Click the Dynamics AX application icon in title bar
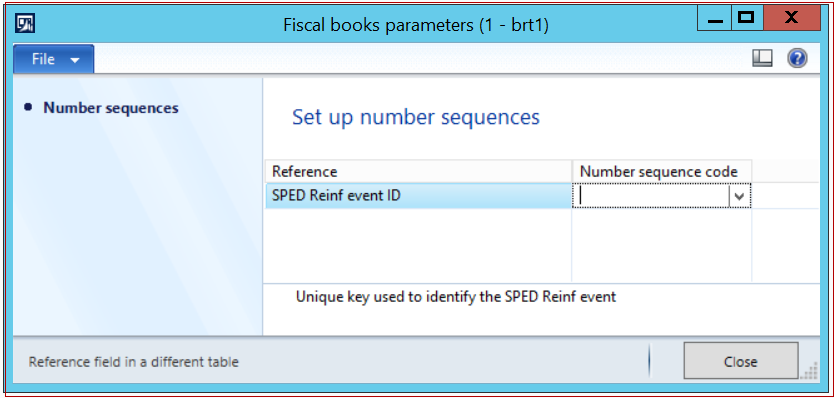The width and height of the screenshot is (834, 398). 25,23
